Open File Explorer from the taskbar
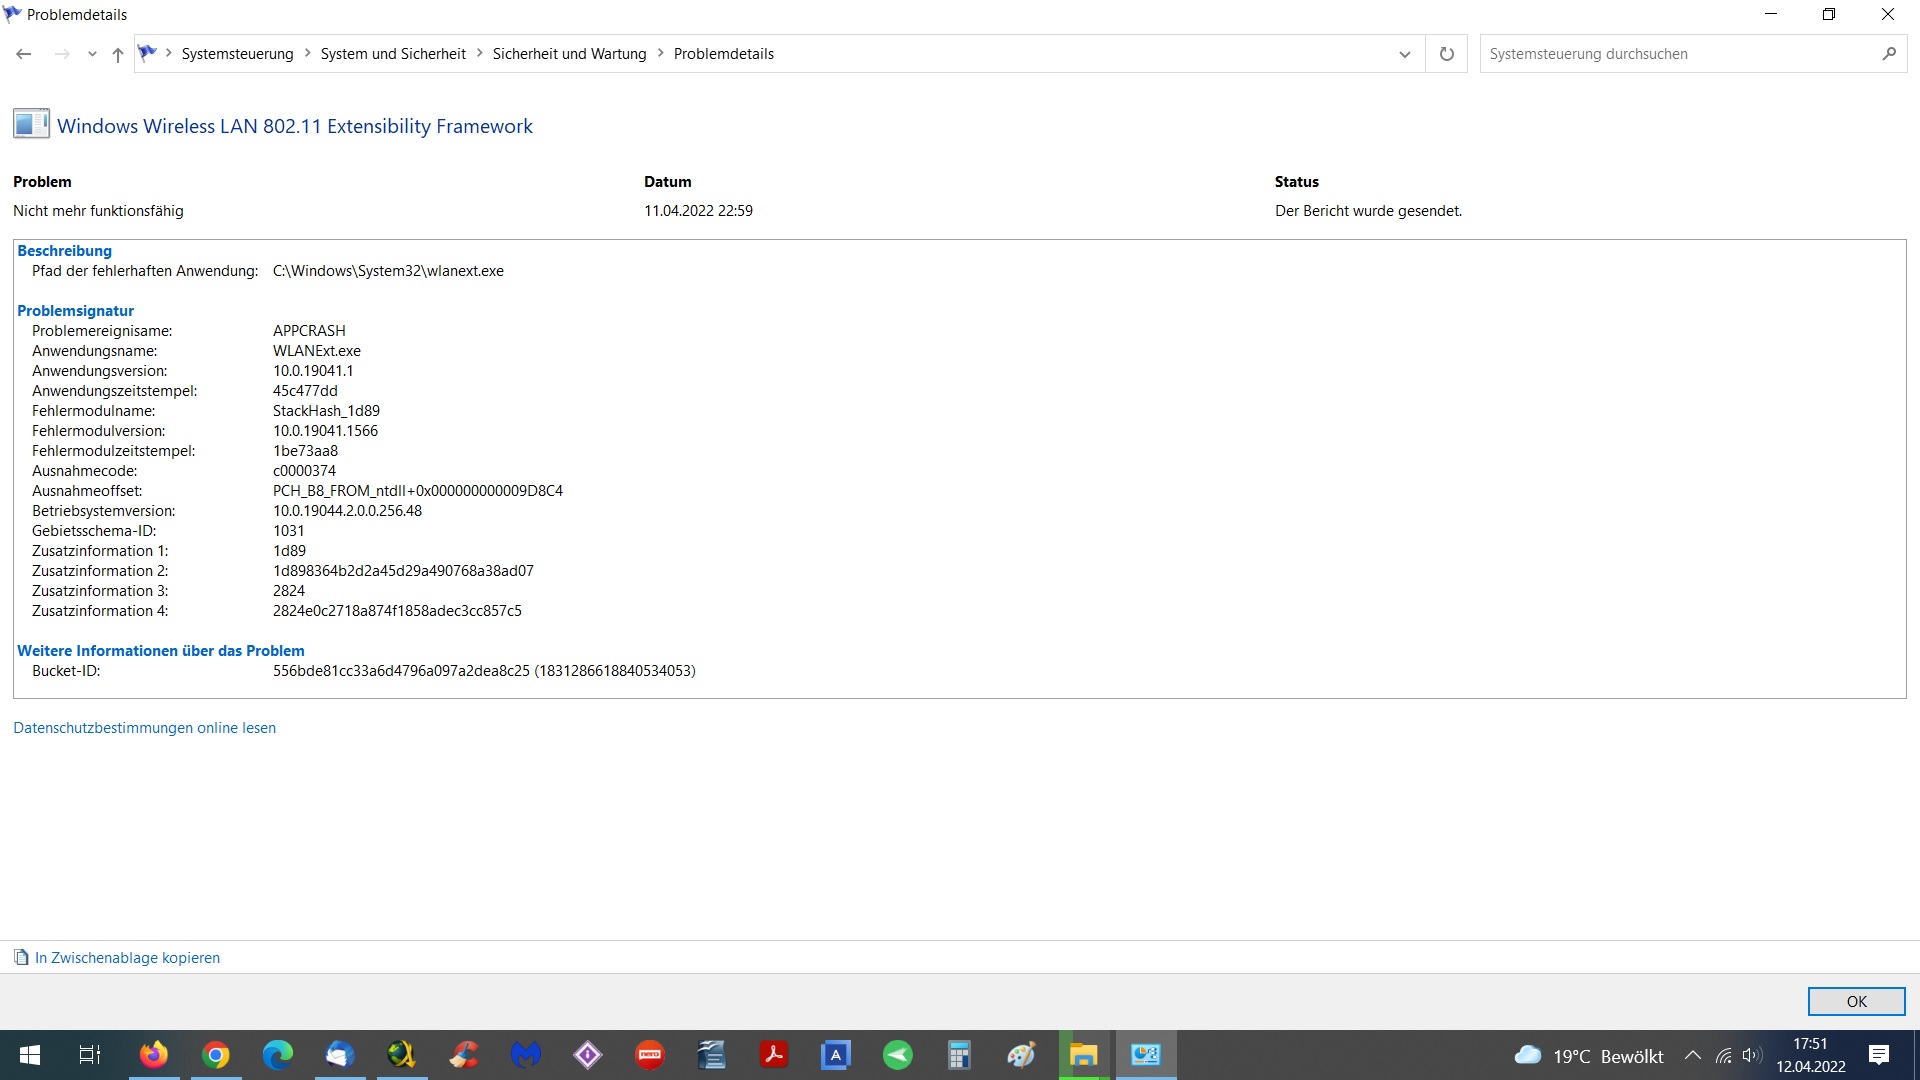 [x=1084, y=1055]
